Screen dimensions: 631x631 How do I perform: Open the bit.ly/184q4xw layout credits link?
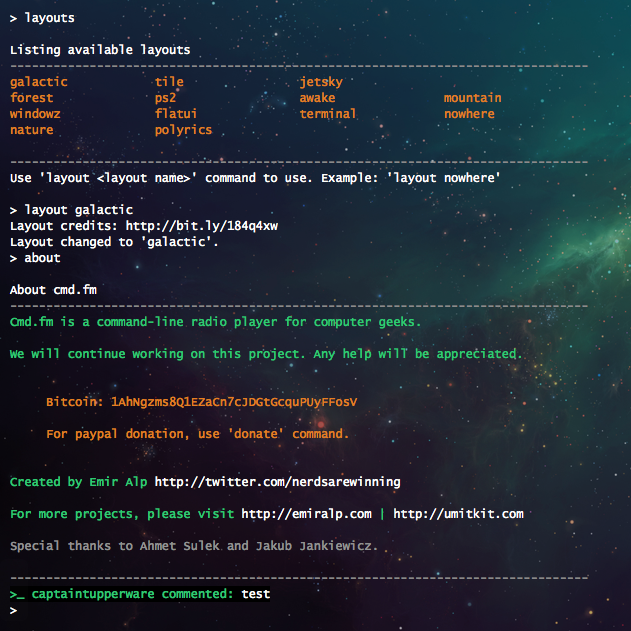pyautogui.click(x=202, y=226)
